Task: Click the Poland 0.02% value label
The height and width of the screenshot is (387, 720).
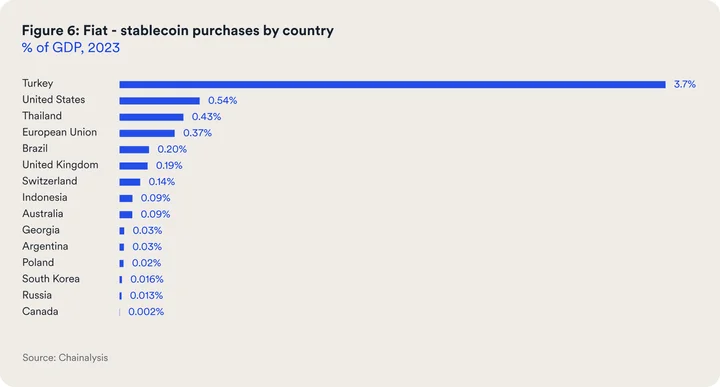Action: point(146,263)
